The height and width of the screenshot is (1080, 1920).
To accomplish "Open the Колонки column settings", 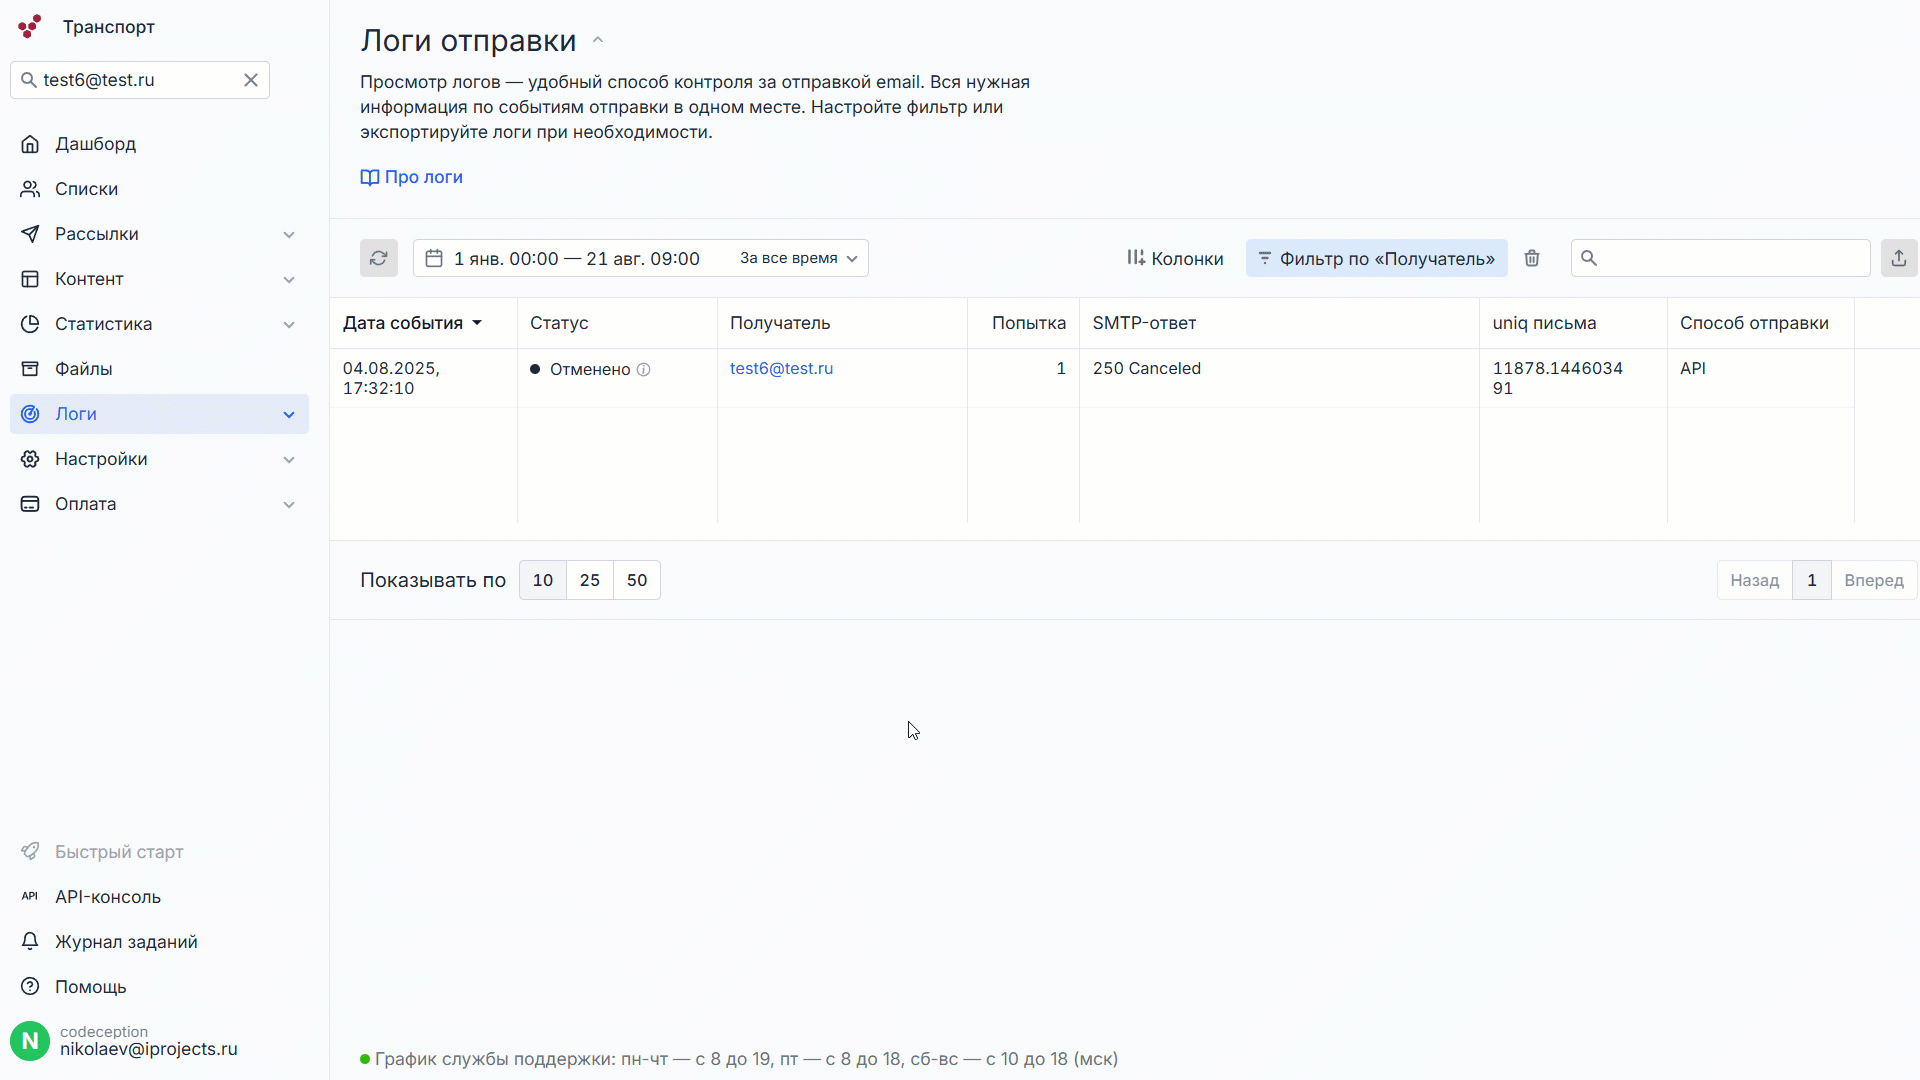I will (x=1175, y=258).
